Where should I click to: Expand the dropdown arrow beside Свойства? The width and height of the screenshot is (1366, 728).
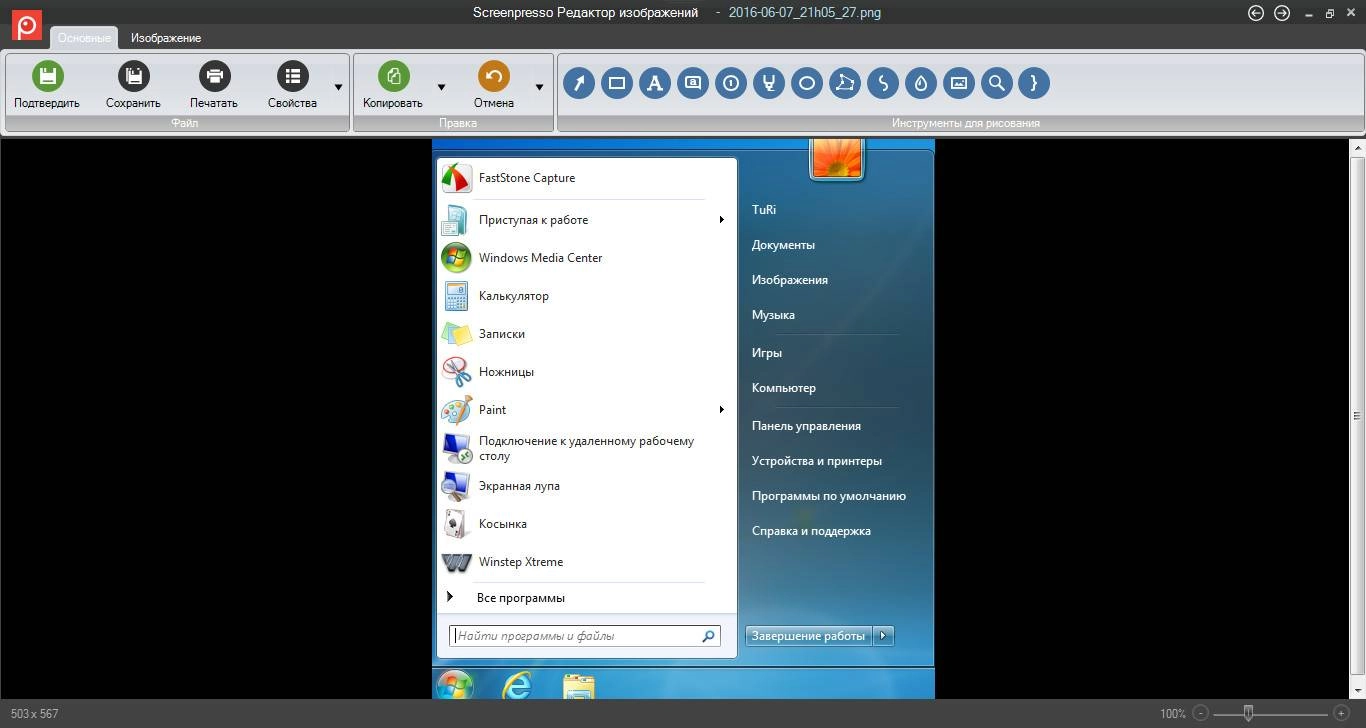tap(338, 87)
